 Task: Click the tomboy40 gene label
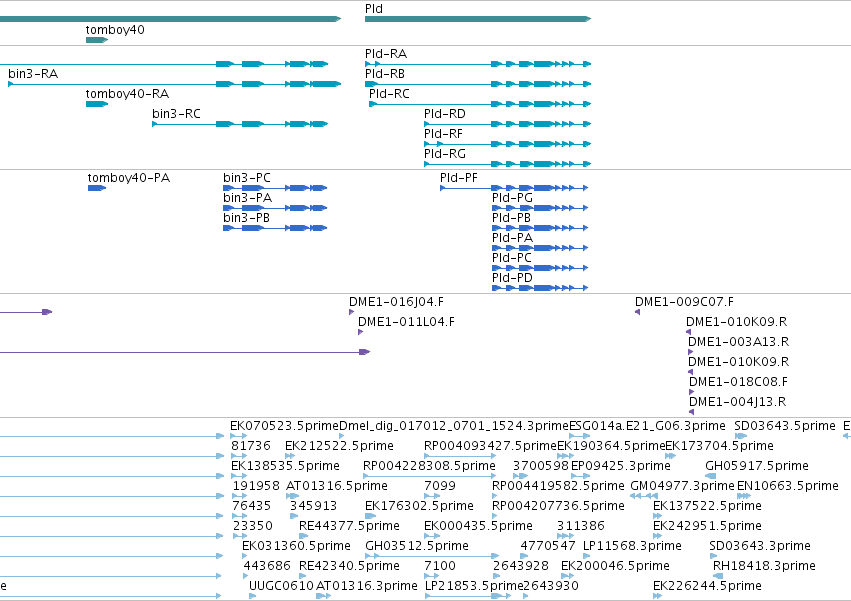point(115,30)
